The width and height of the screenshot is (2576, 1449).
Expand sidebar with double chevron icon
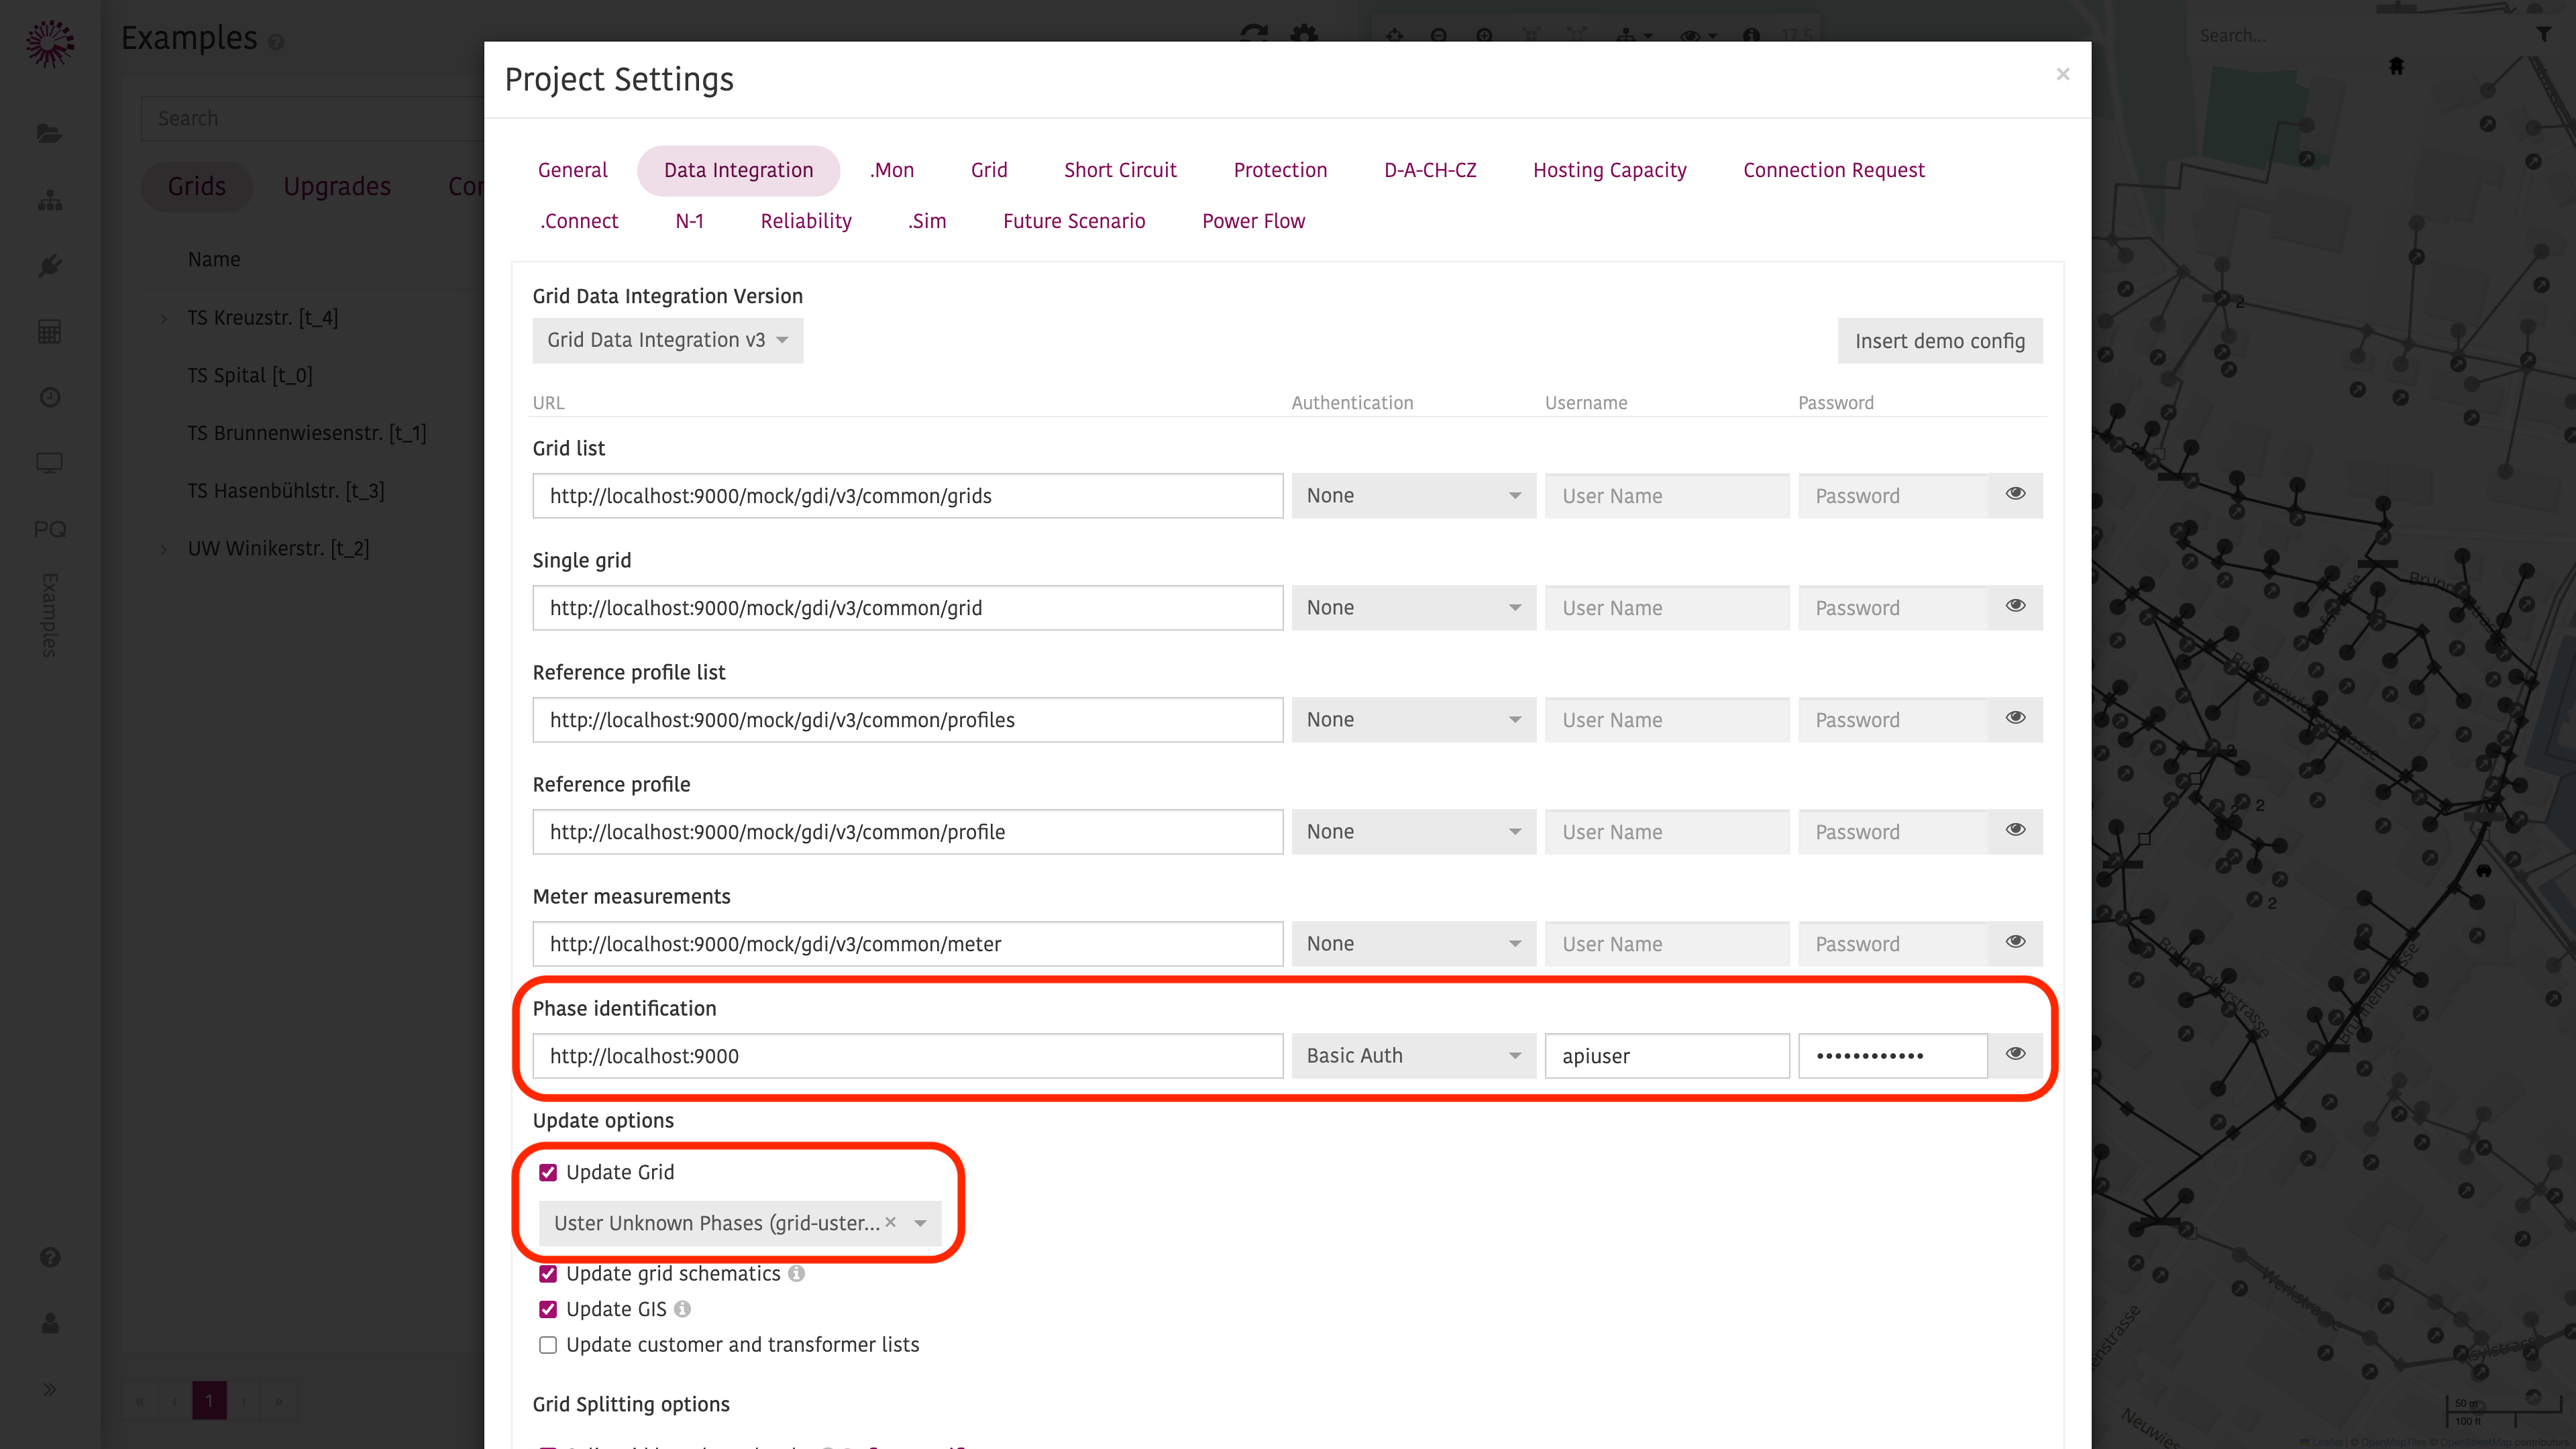49,1389
